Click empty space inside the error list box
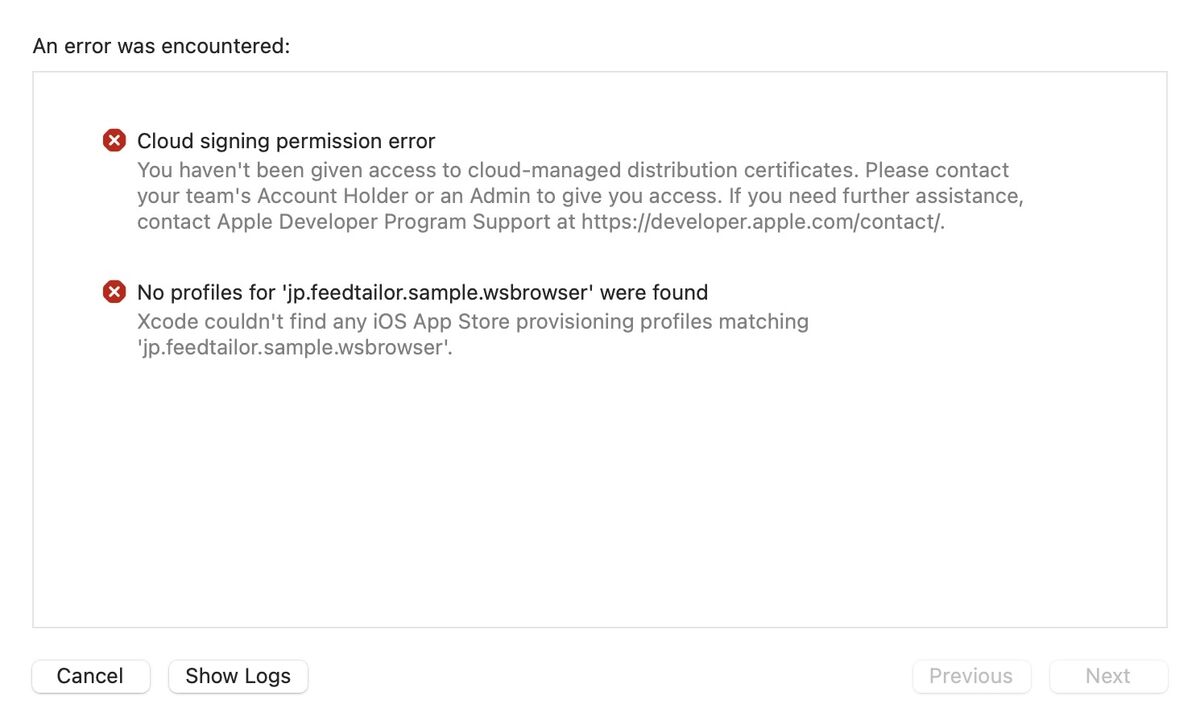1200x725 pixels. point(600,490)
